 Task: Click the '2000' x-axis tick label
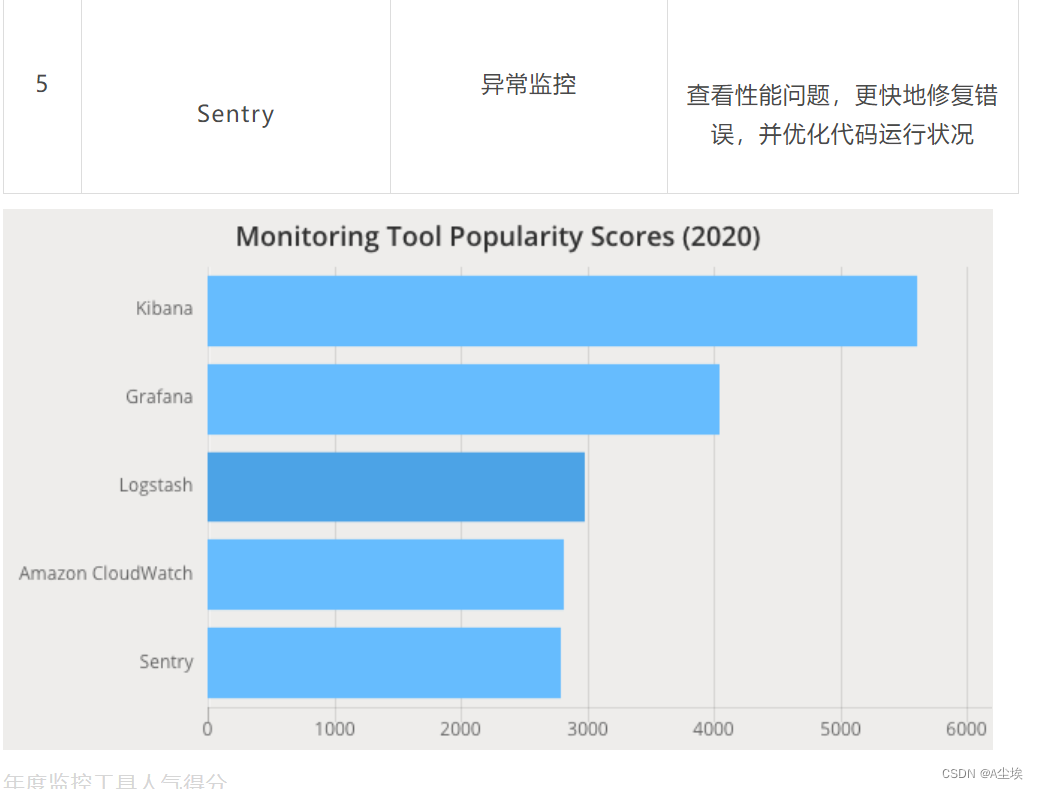pos(461,729)
